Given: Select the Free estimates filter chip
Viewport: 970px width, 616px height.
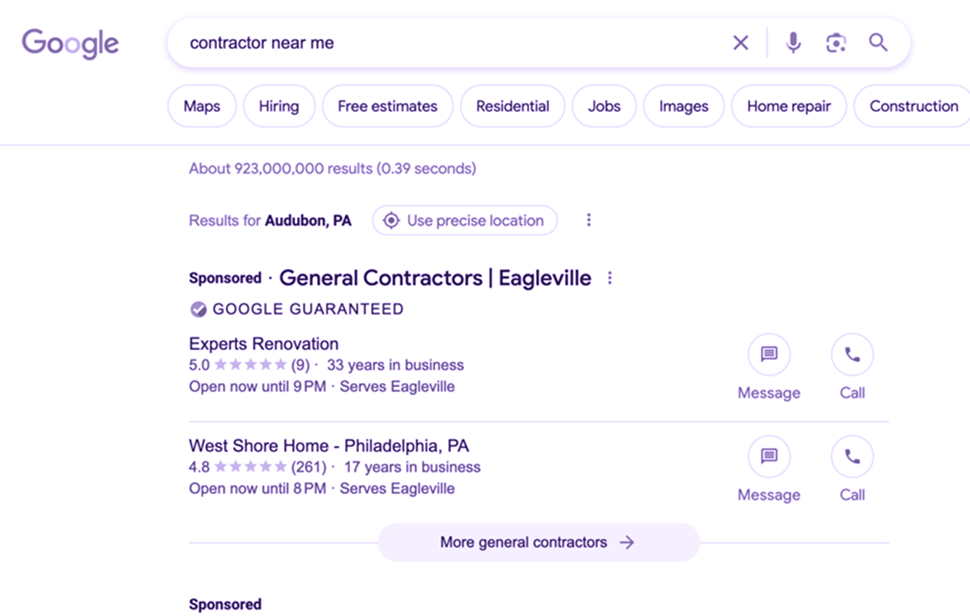Looking at the screenshot, I should point(387,106).
